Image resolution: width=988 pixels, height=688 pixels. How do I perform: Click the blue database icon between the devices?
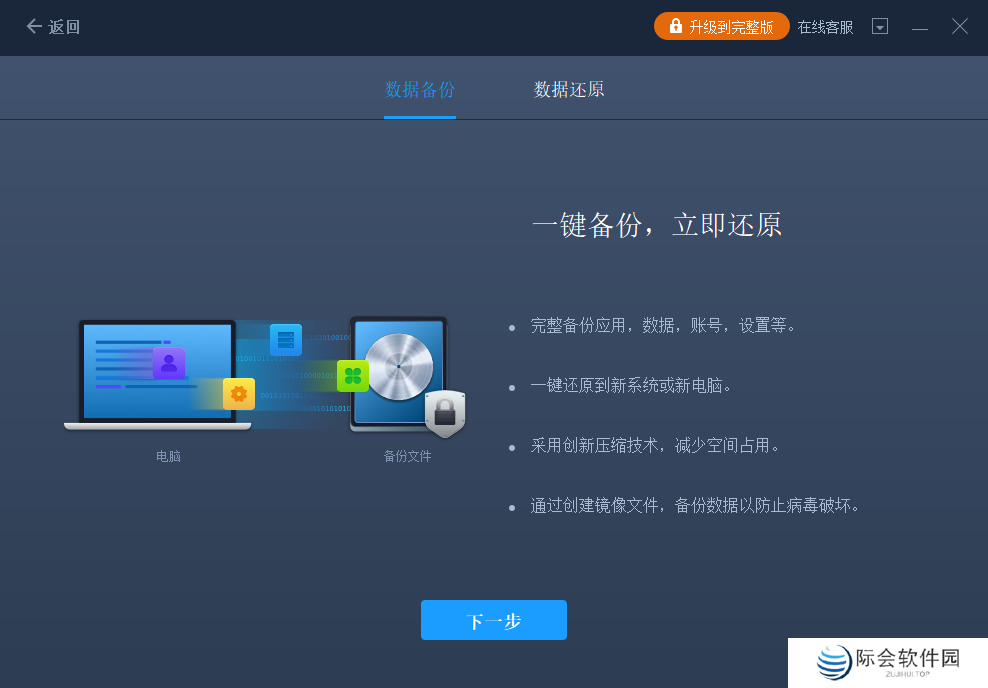286,340
